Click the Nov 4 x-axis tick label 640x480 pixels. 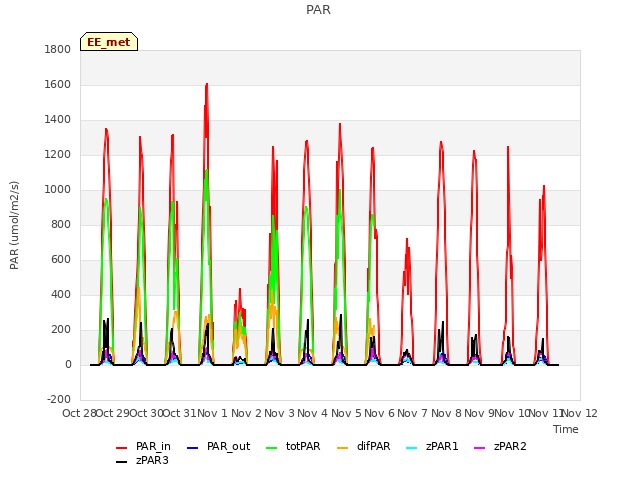313,413
